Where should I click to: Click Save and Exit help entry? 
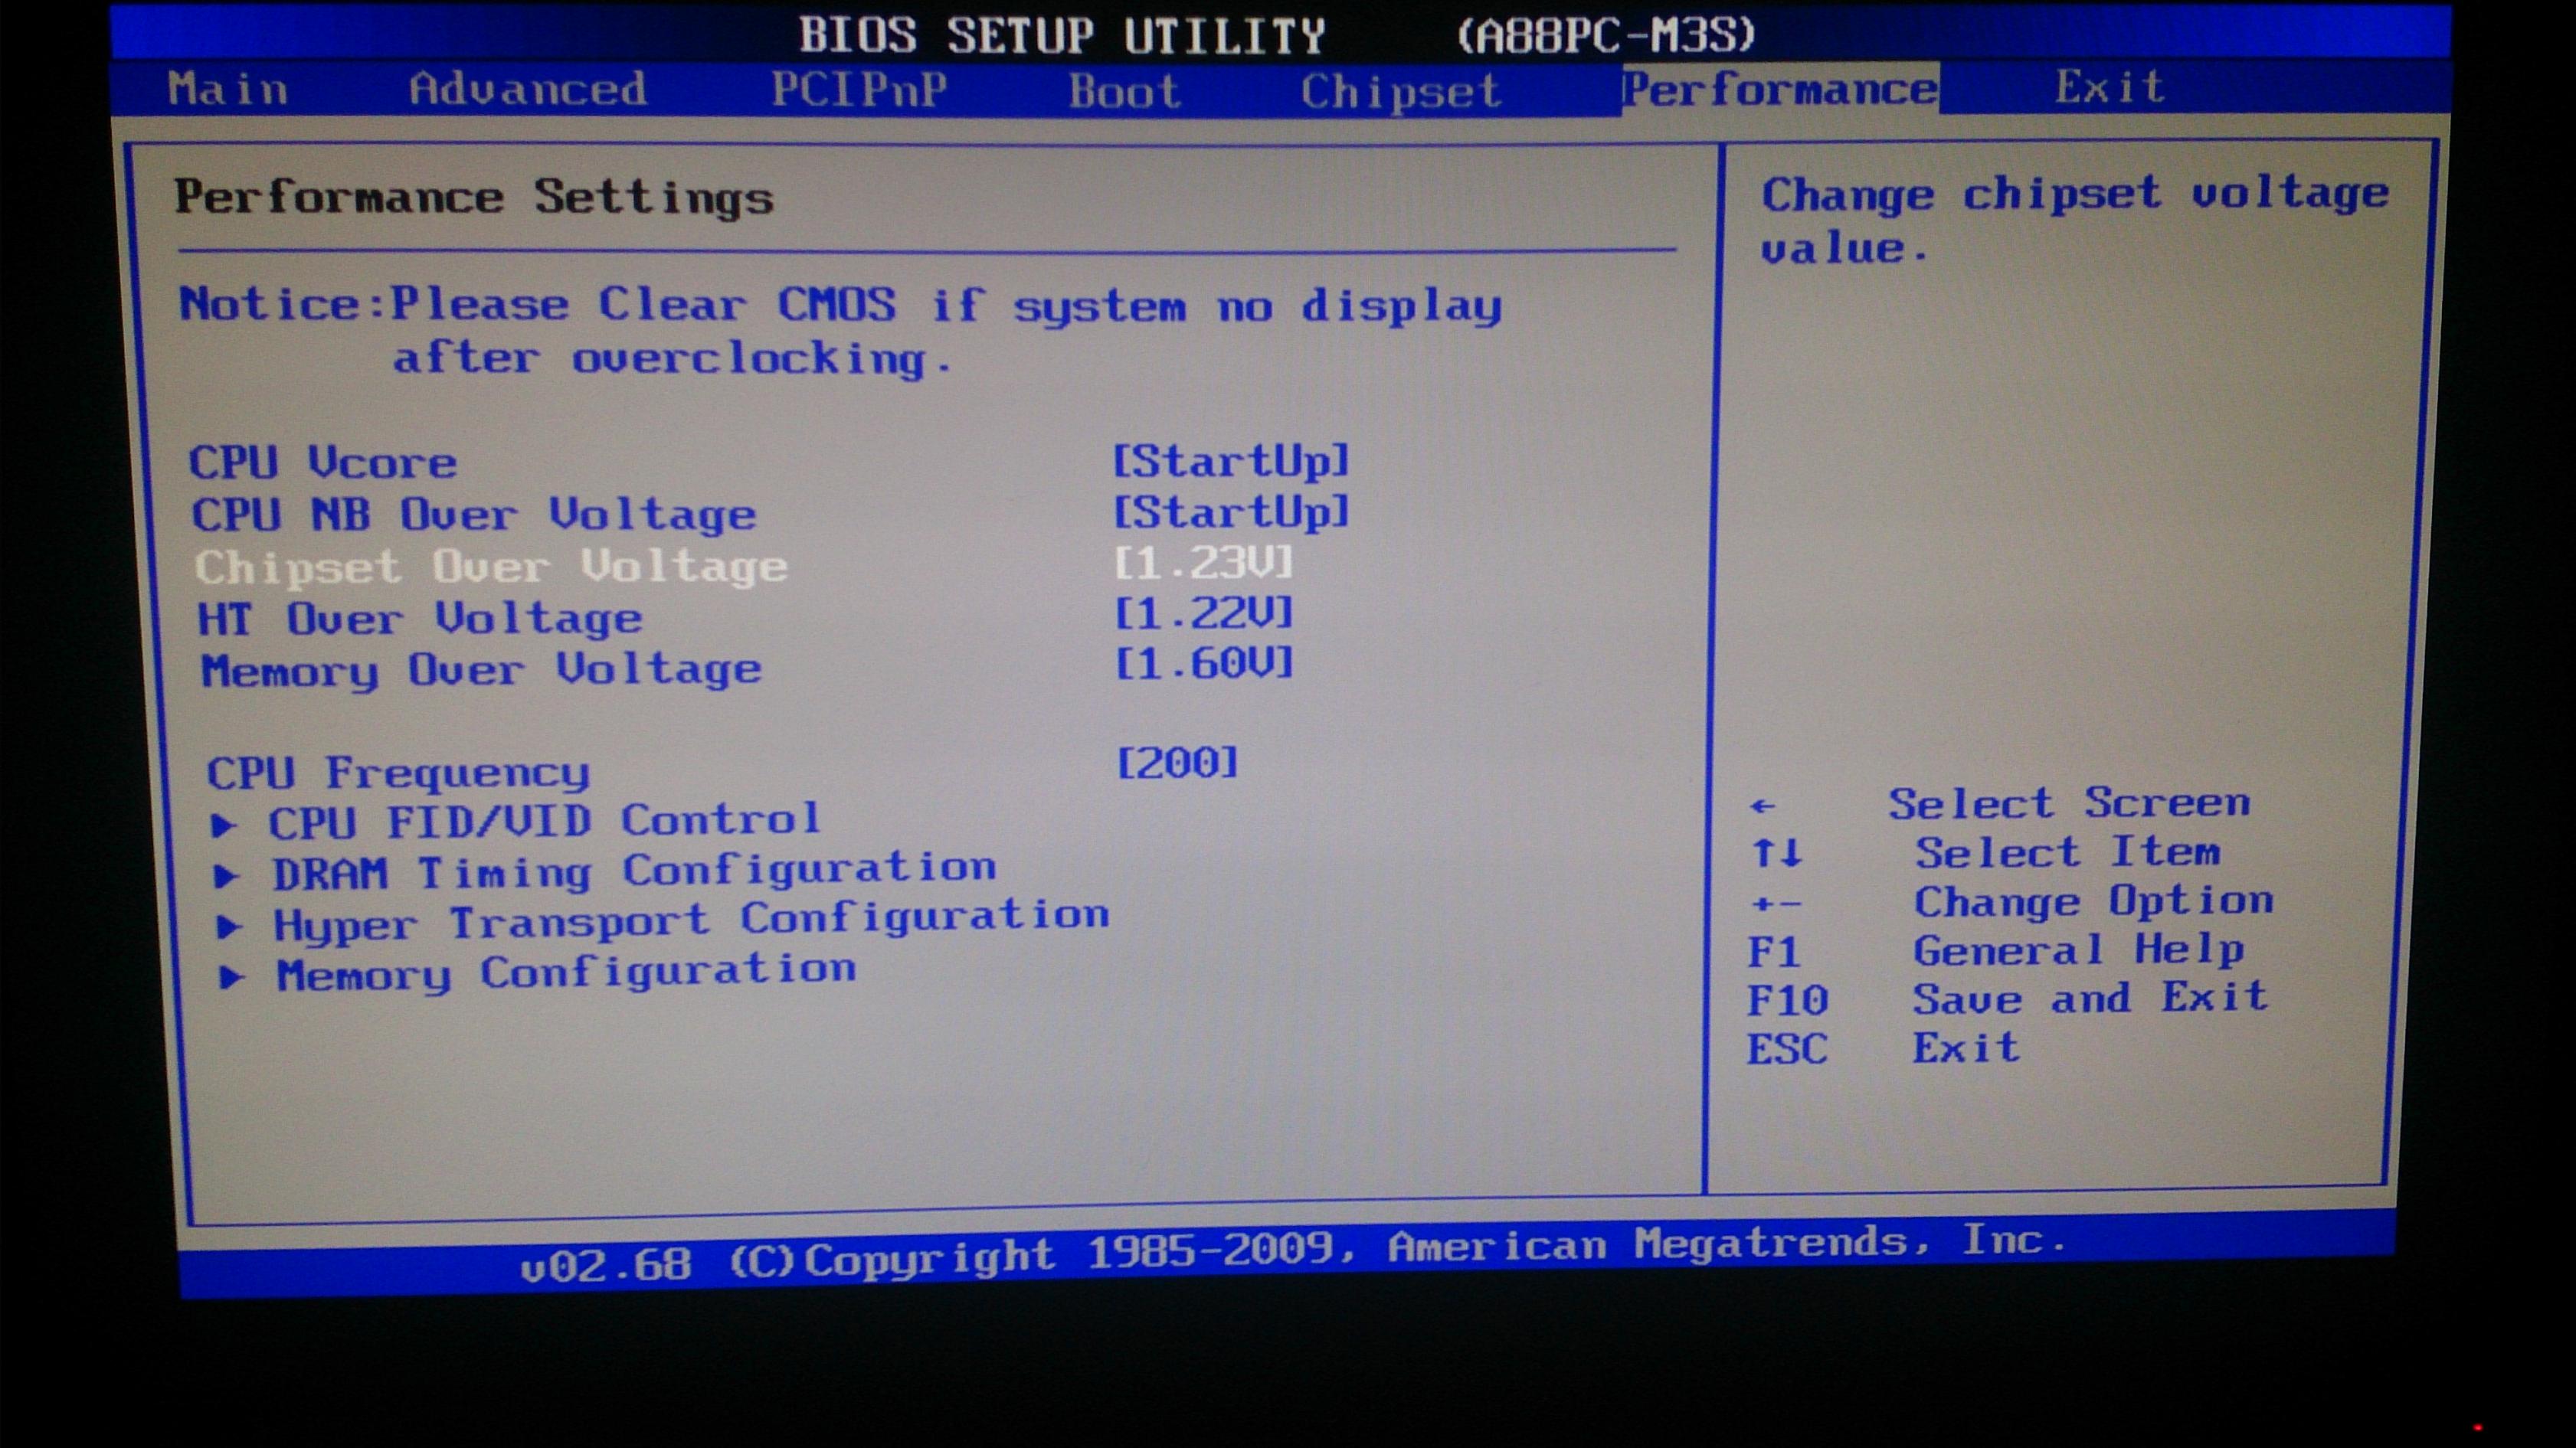2089,998
